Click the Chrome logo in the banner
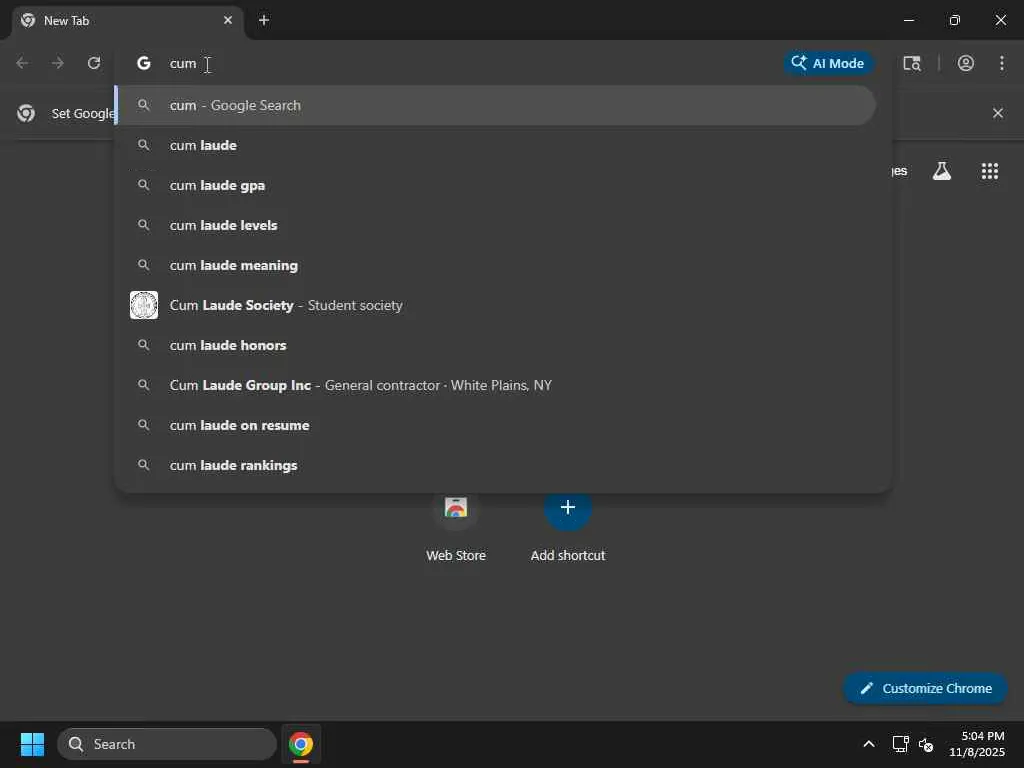This screenshot has height=768, width=1024. 26,113
